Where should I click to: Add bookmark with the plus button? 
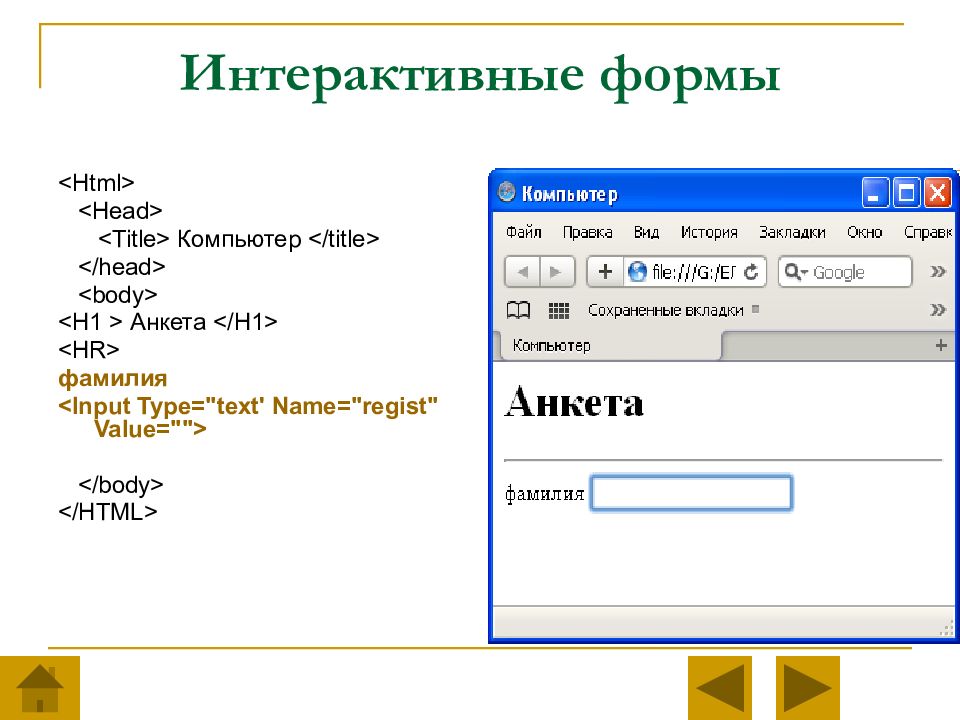605,272
